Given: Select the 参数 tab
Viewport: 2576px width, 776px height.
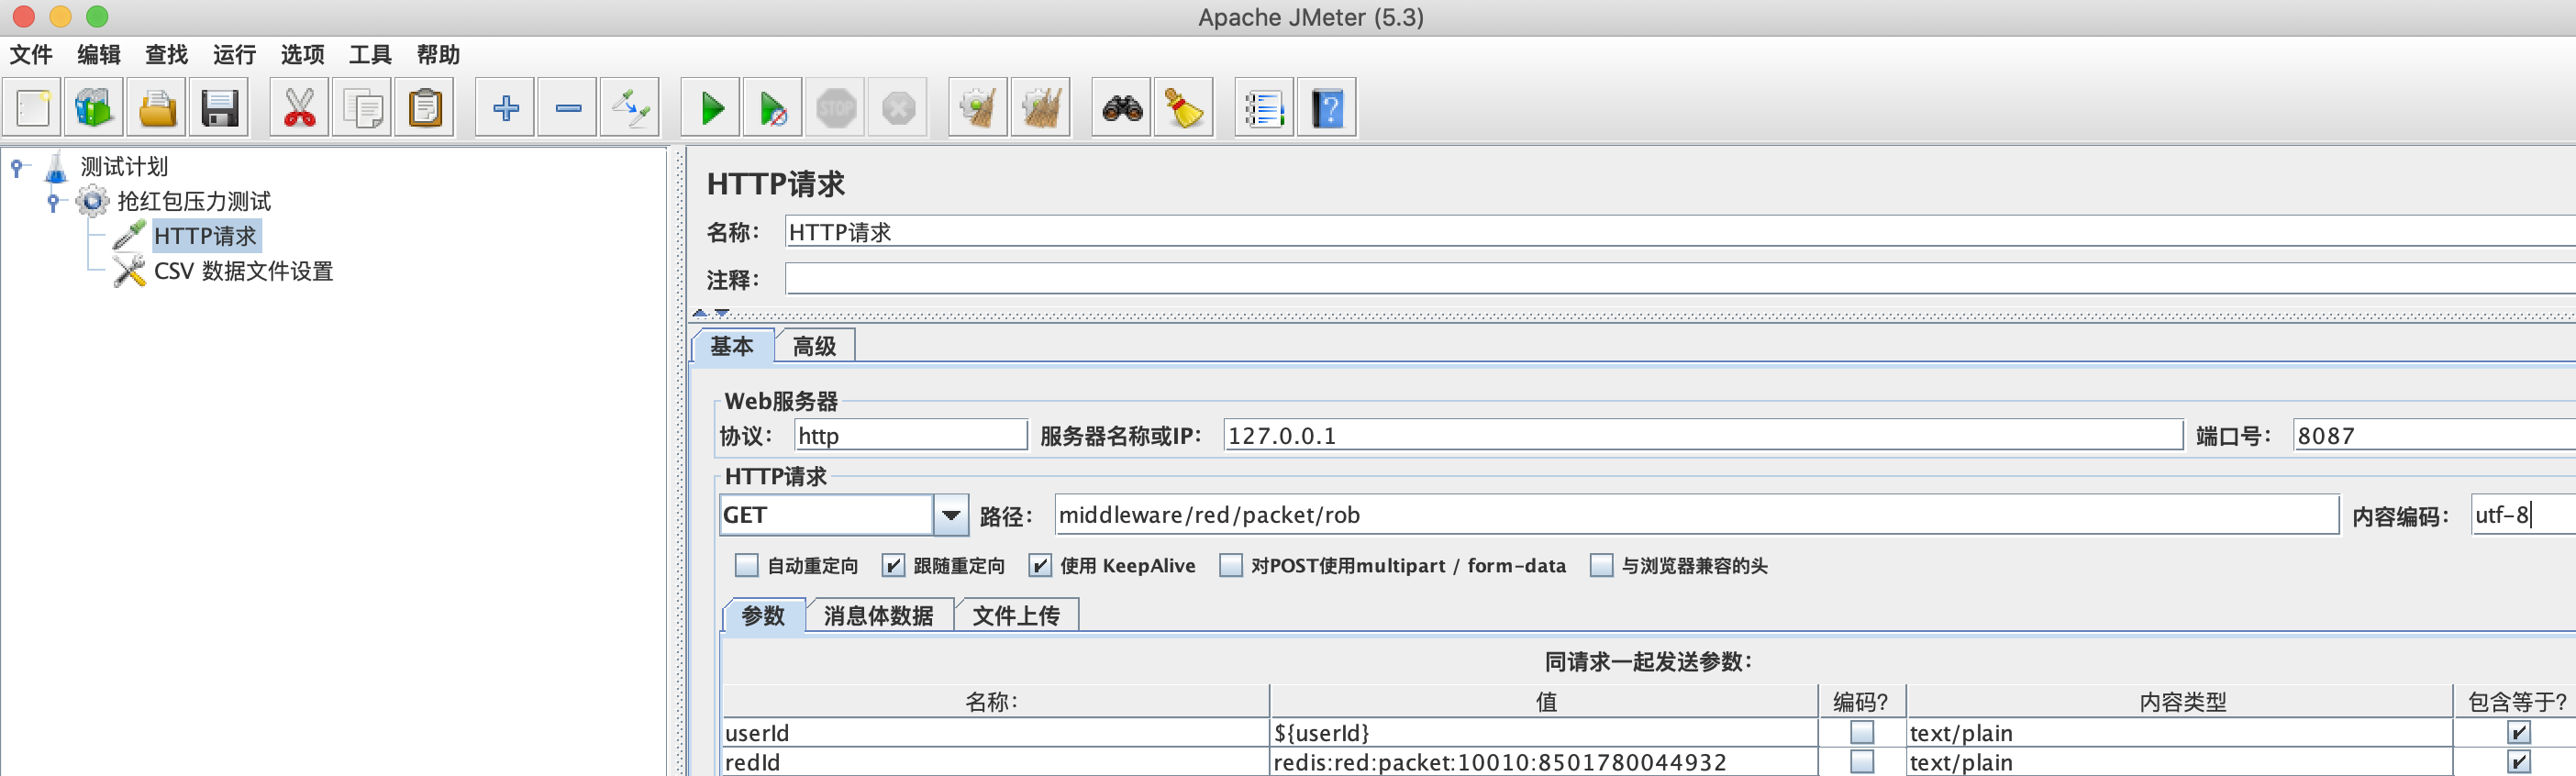Looking at the screenshot, I should pos(763,615).
